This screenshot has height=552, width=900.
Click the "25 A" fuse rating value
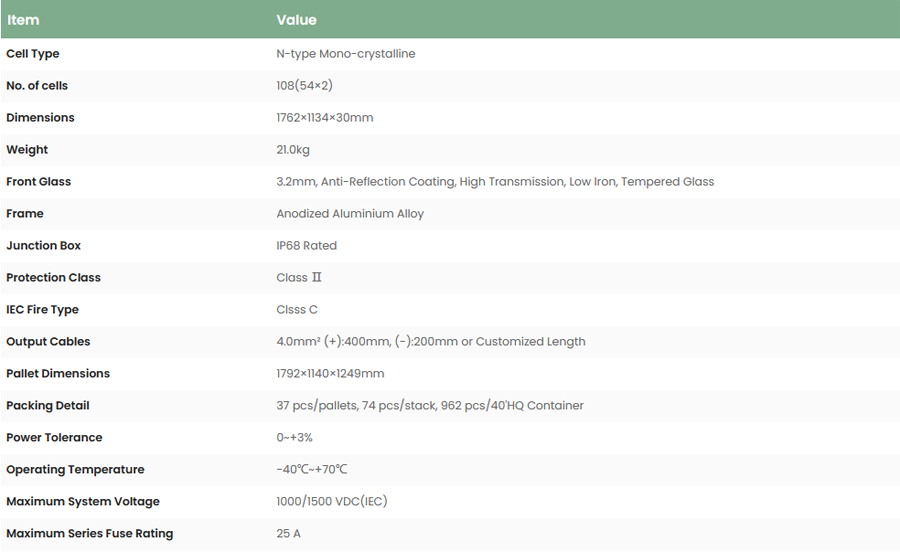tap(288, 534)
